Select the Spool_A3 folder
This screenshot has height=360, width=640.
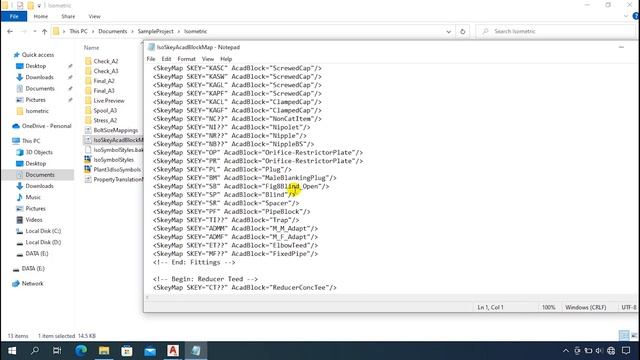pyautogui.click(x=105, y=110)
